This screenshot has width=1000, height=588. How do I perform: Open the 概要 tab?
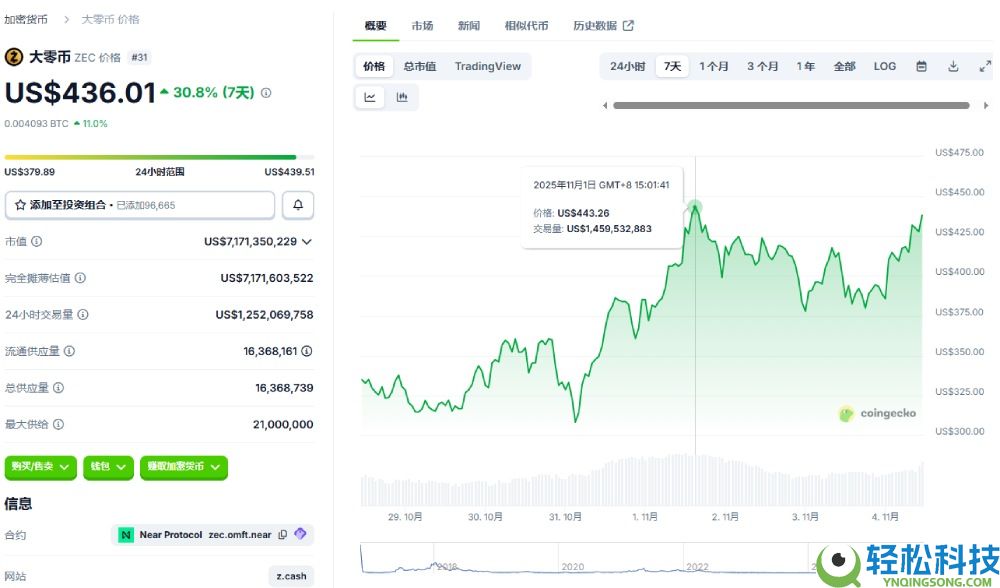(x=376, y=26)
